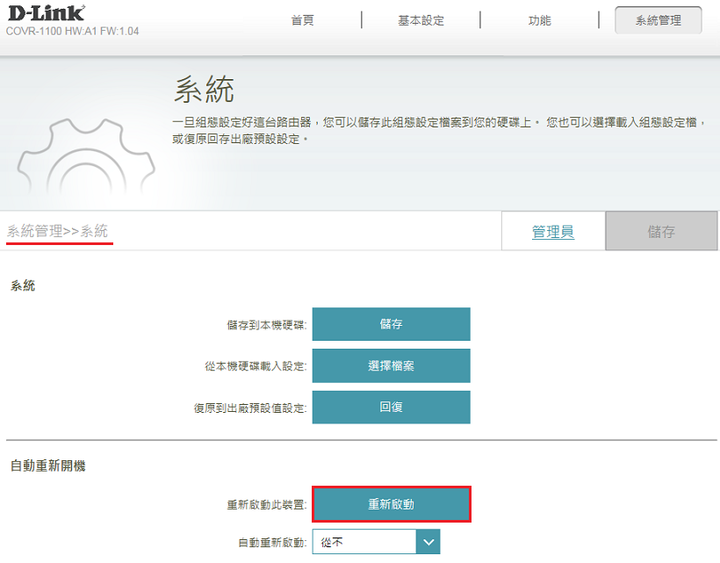This screenshot has height=563, width=720.
Task: Click the 系統 page title
Action: coord(204,89)
